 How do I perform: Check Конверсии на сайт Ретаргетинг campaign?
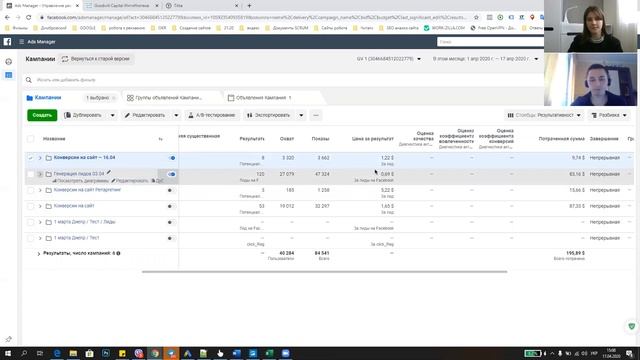click(31, 190)
